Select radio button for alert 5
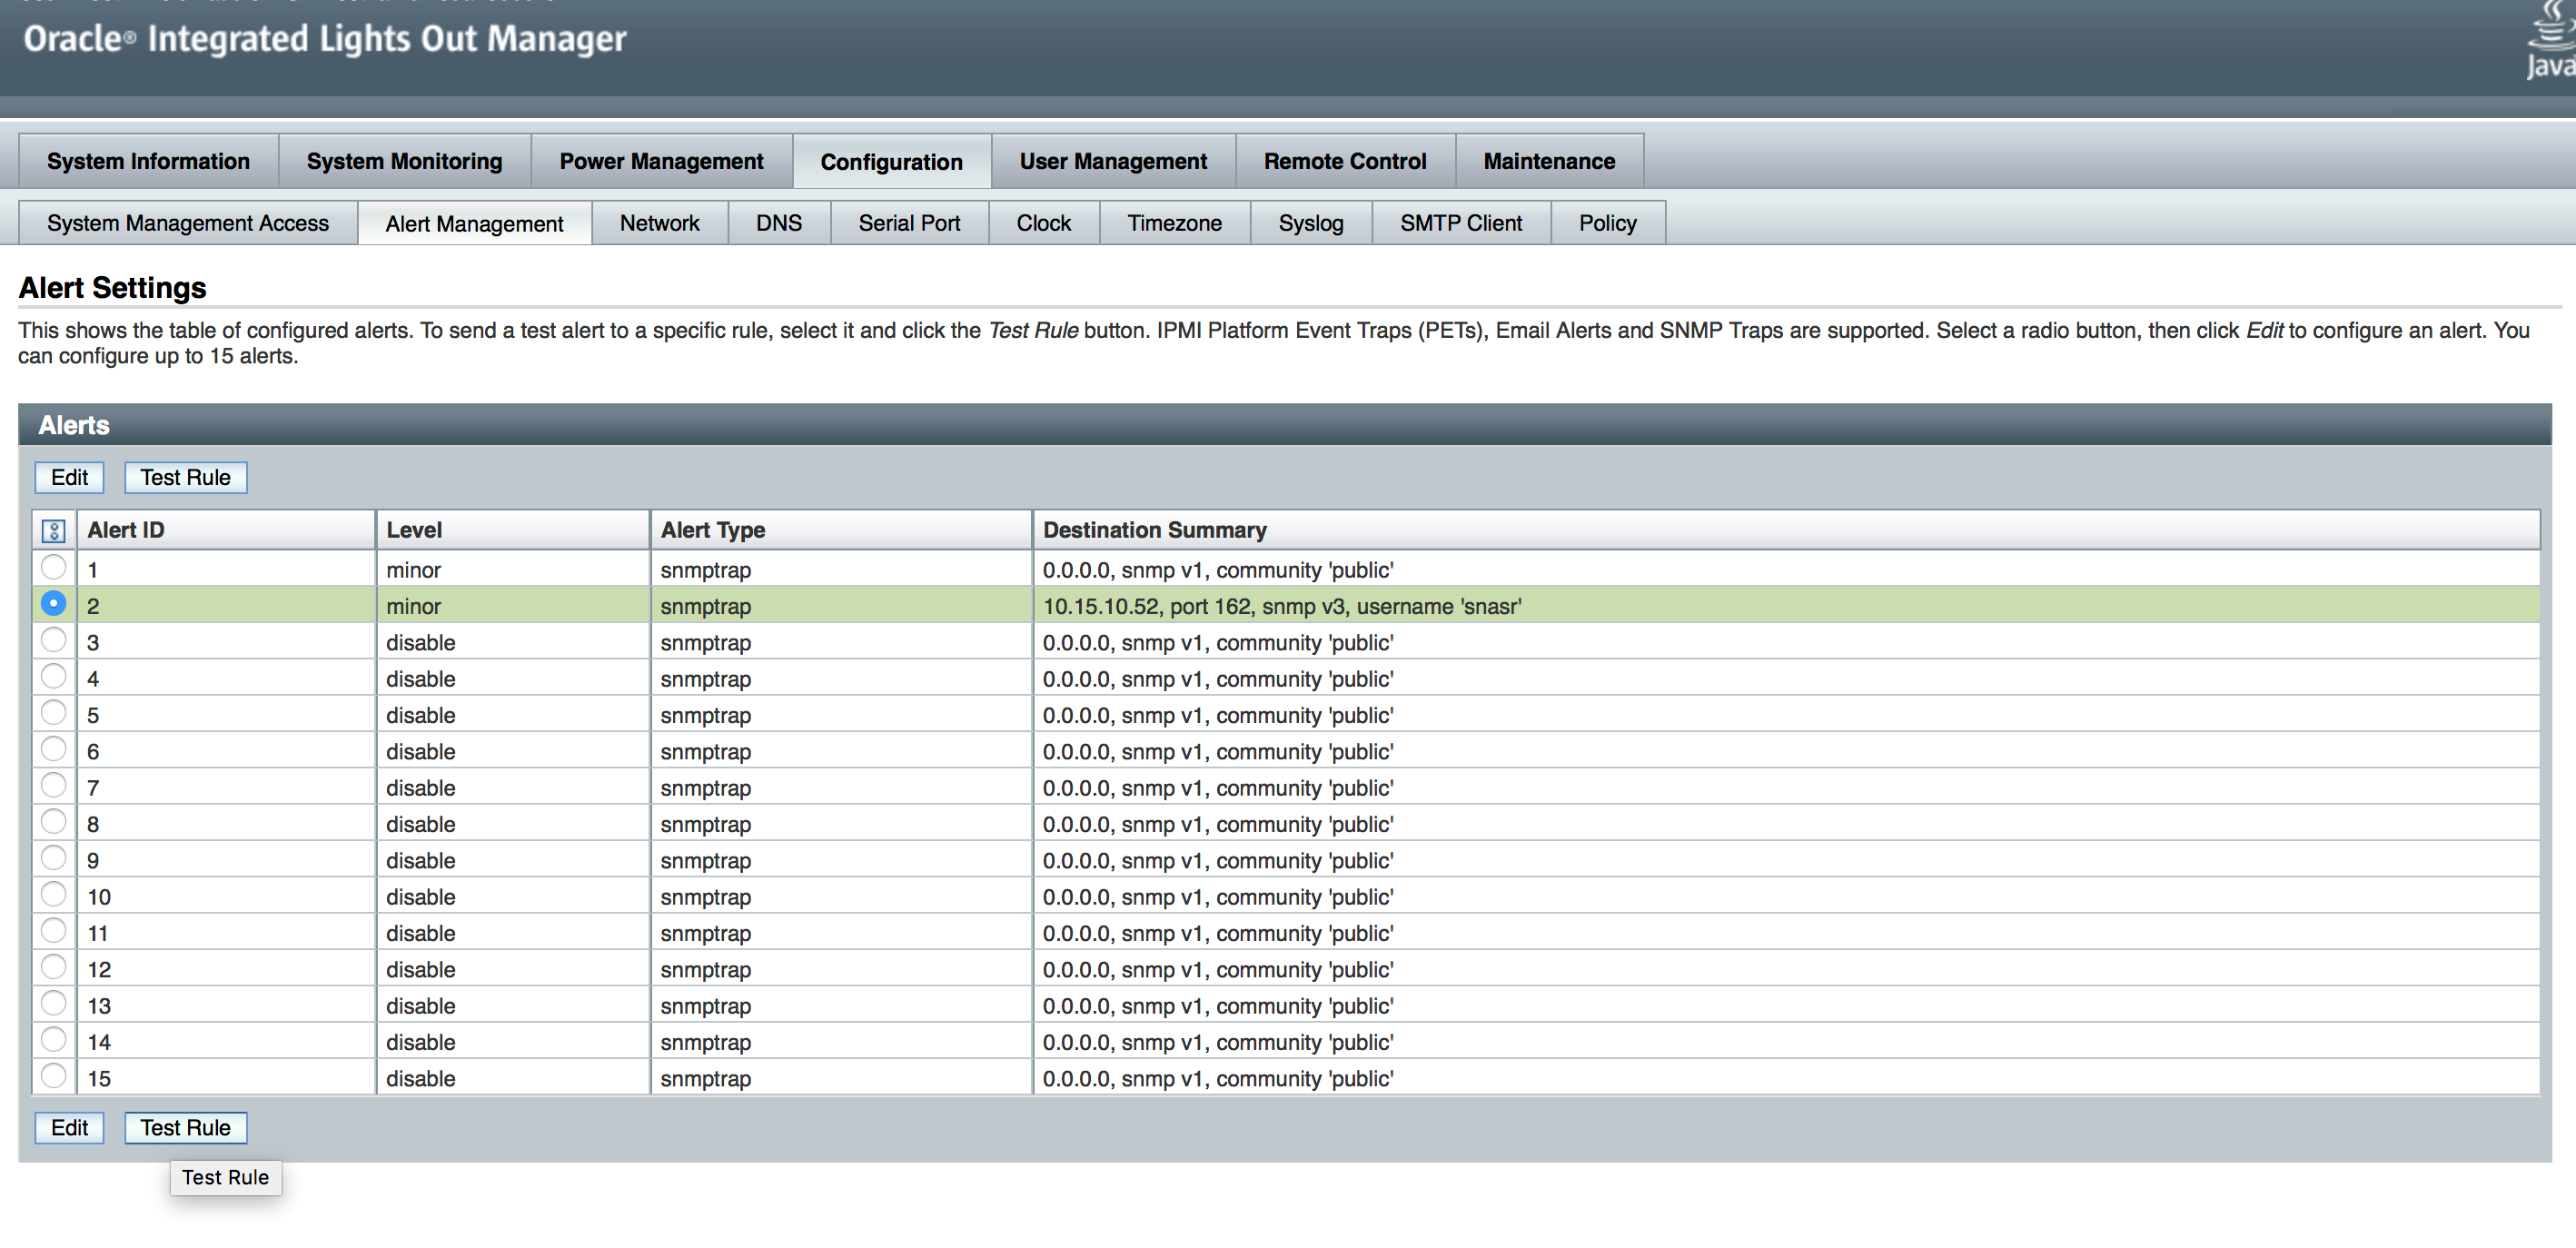 [x=54, y=713]
